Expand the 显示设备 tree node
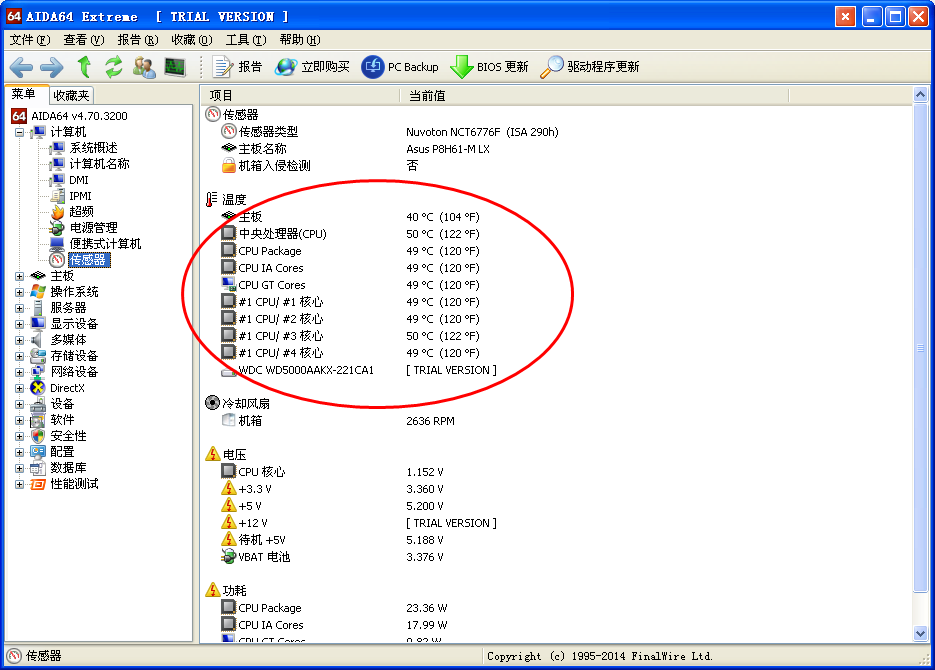Screen dimensions: 935x670 [x=20, y=324]
